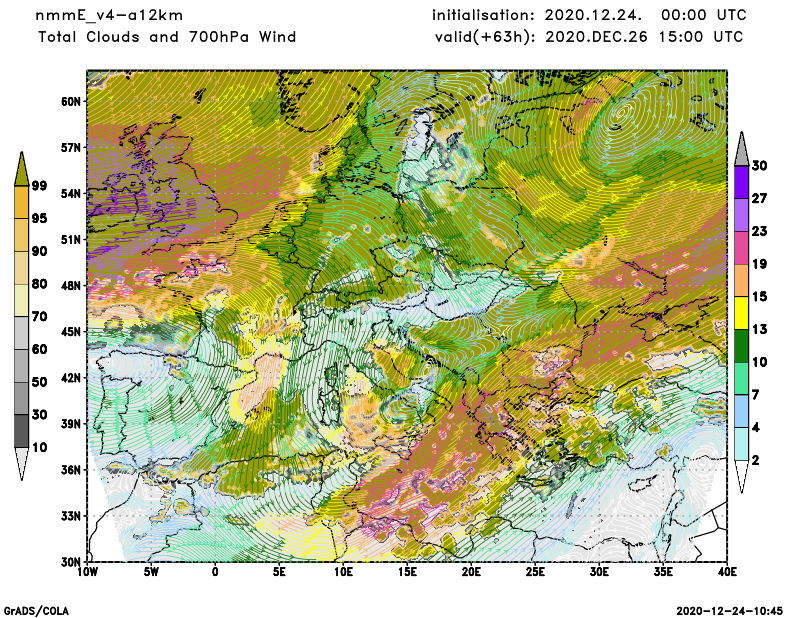Select the dark purple swatch between 27 and 30
The height and width of the screenshot is (618, 800).
(x=741, y=182)
